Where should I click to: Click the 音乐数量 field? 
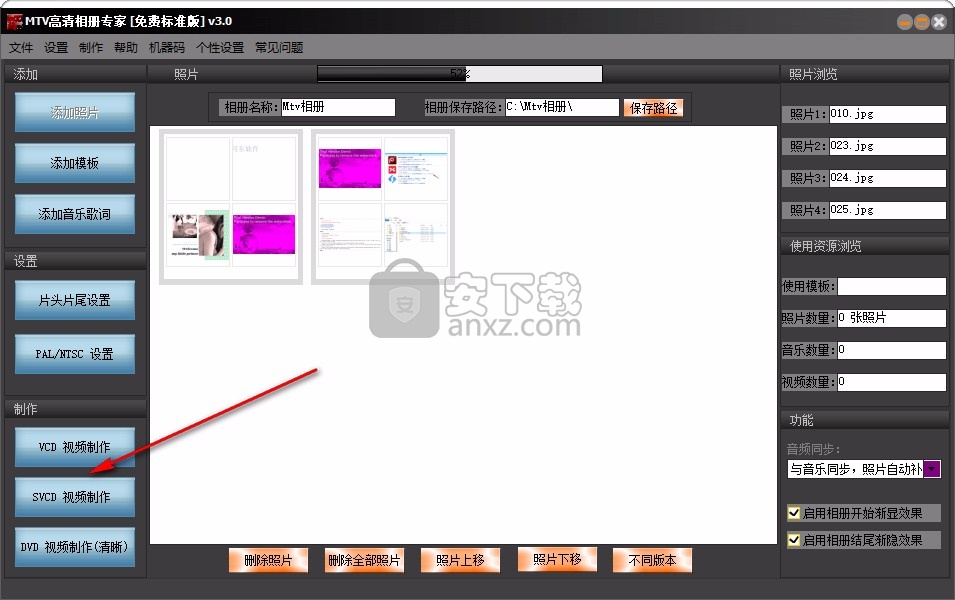click(x=892, y=350)
